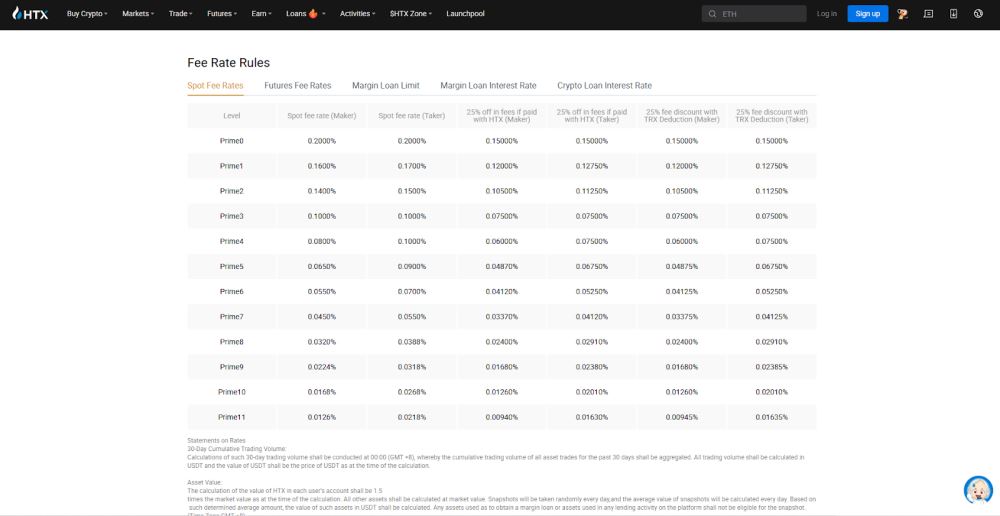This screenshot has height=516, width=1000.
Task: Open the Crypto Loan Interest Rate tab
Action: coord(605,85)
